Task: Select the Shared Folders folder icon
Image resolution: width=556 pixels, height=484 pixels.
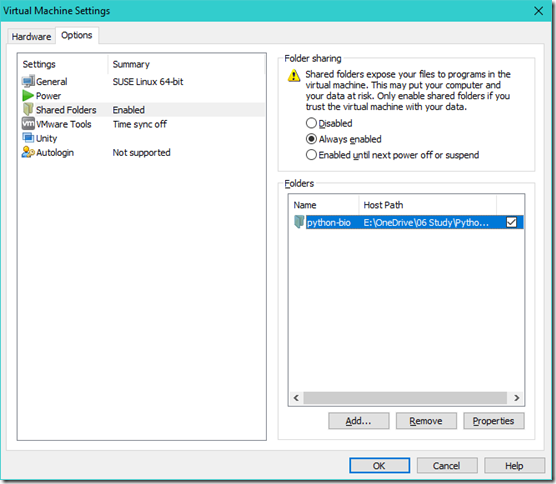Action: [28, 110]
